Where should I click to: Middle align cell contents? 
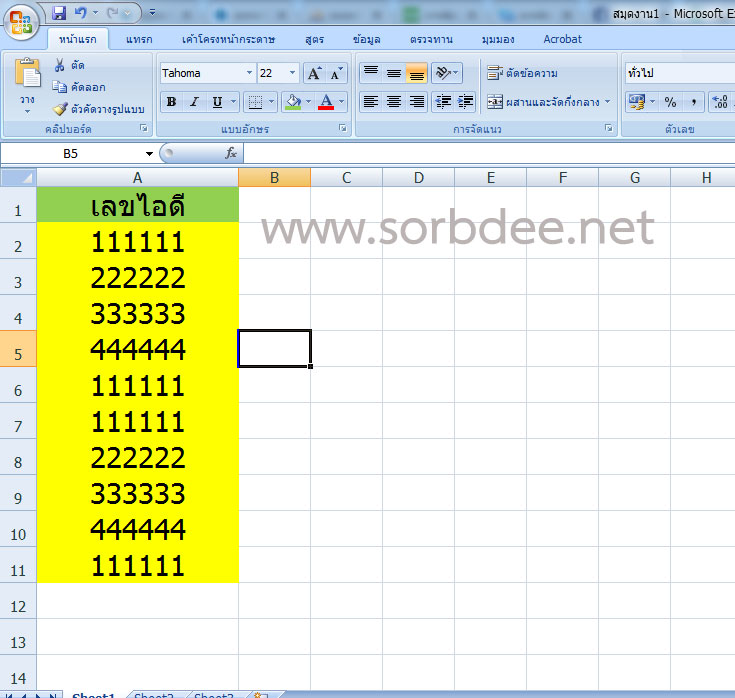point(394,73)
